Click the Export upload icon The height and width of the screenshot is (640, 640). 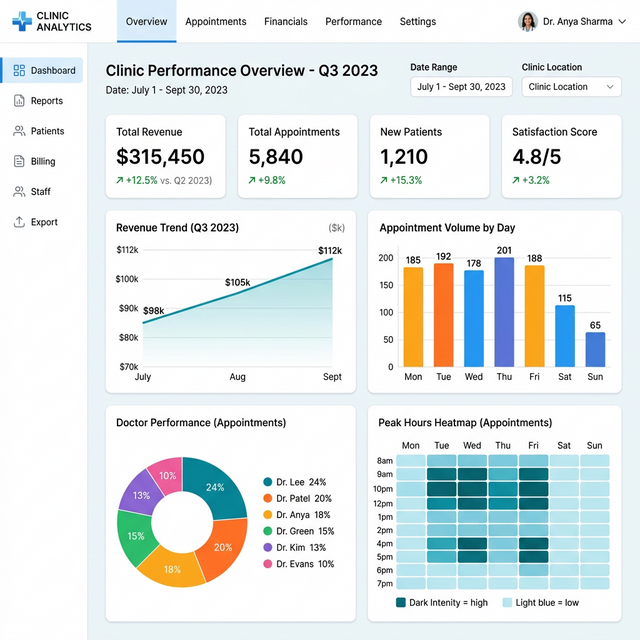pyautogui.click(x=19, y=222)
